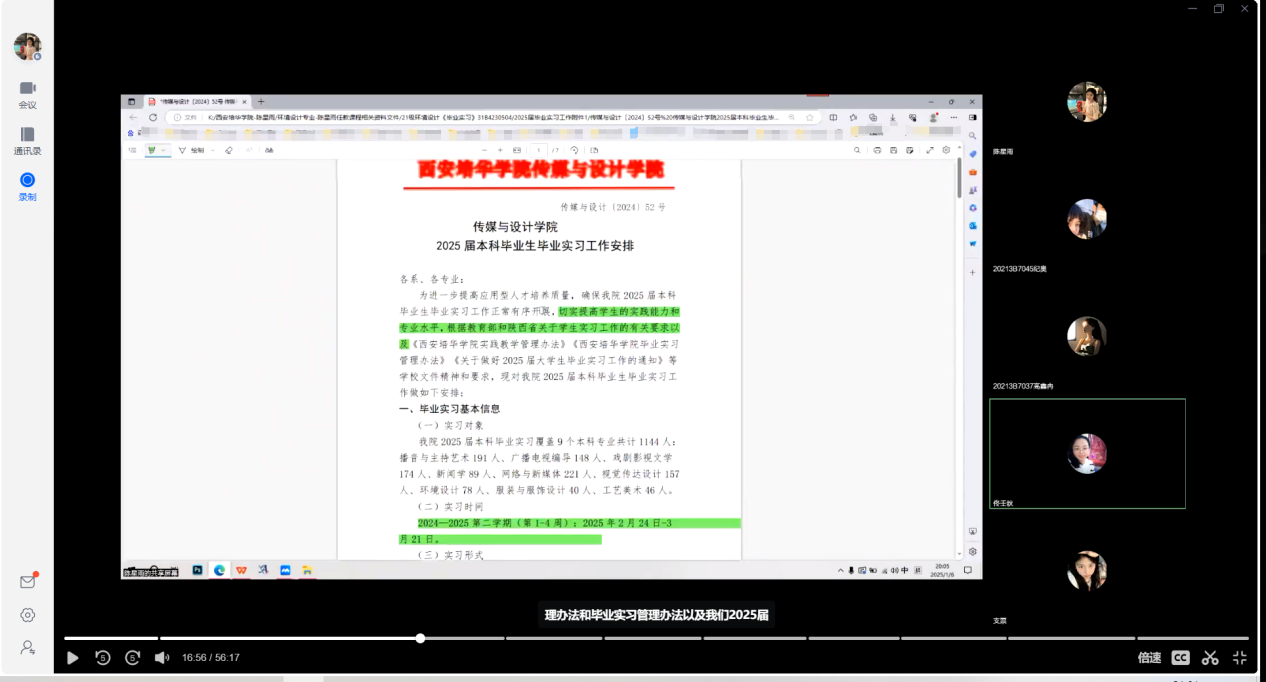Open the mail inbox icon in sidebar

pos(28,581)
